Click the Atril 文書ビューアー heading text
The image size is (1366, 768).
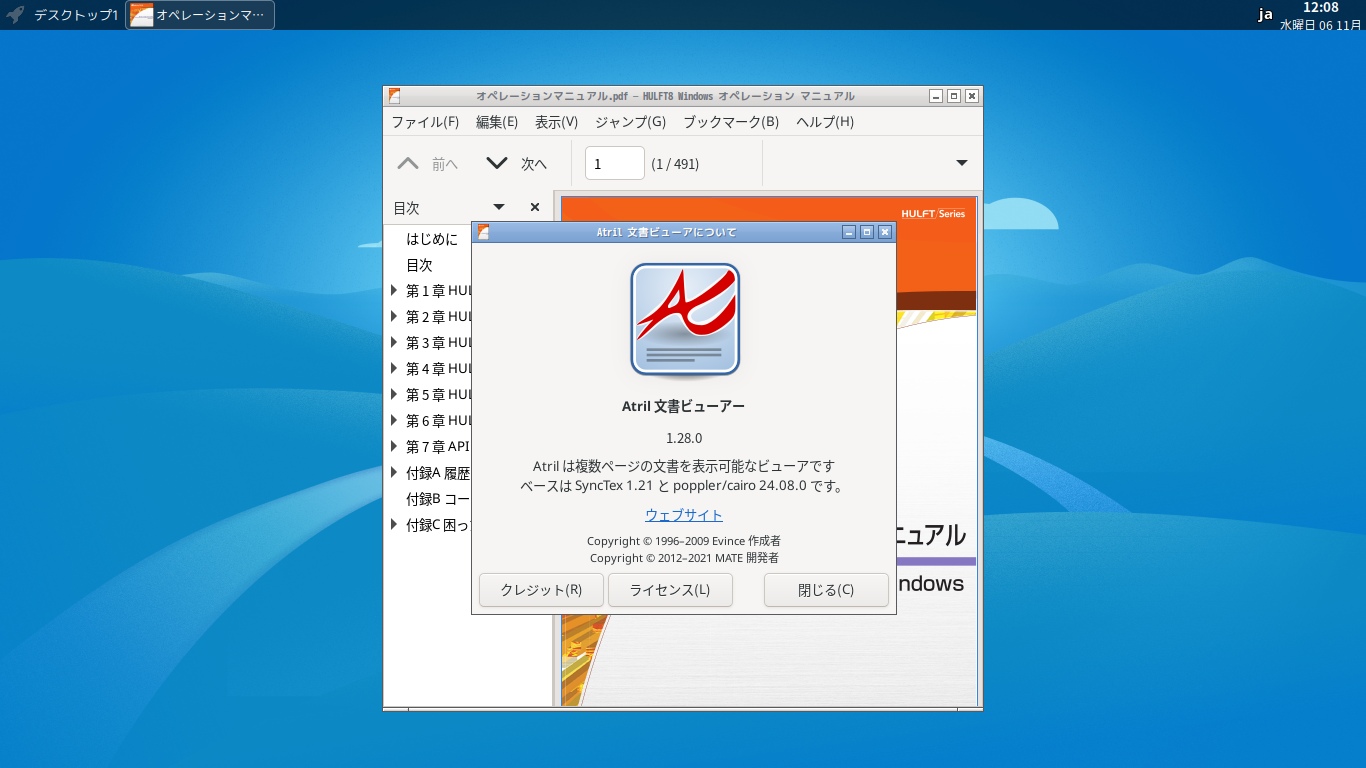pyautogui.click(x=684, y=406)
